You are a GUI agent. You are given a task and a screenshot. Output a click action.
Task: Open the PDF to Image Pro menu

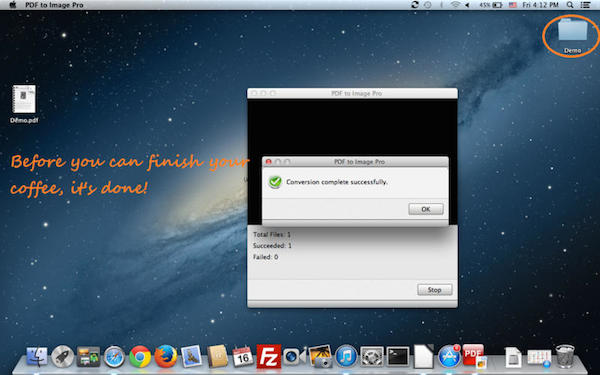(54, 5)
